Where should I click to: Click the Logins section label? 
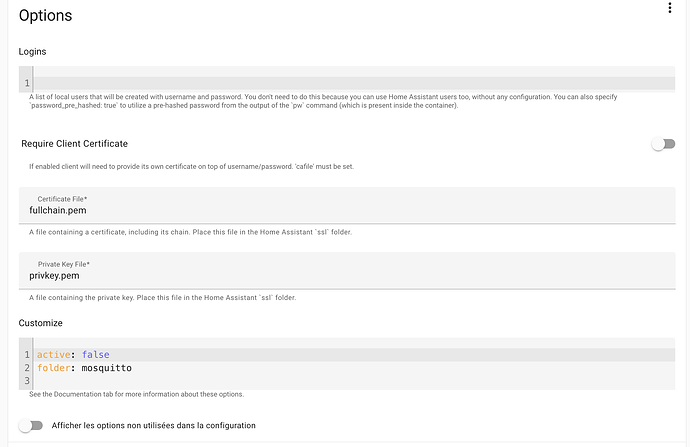point(32,51)
